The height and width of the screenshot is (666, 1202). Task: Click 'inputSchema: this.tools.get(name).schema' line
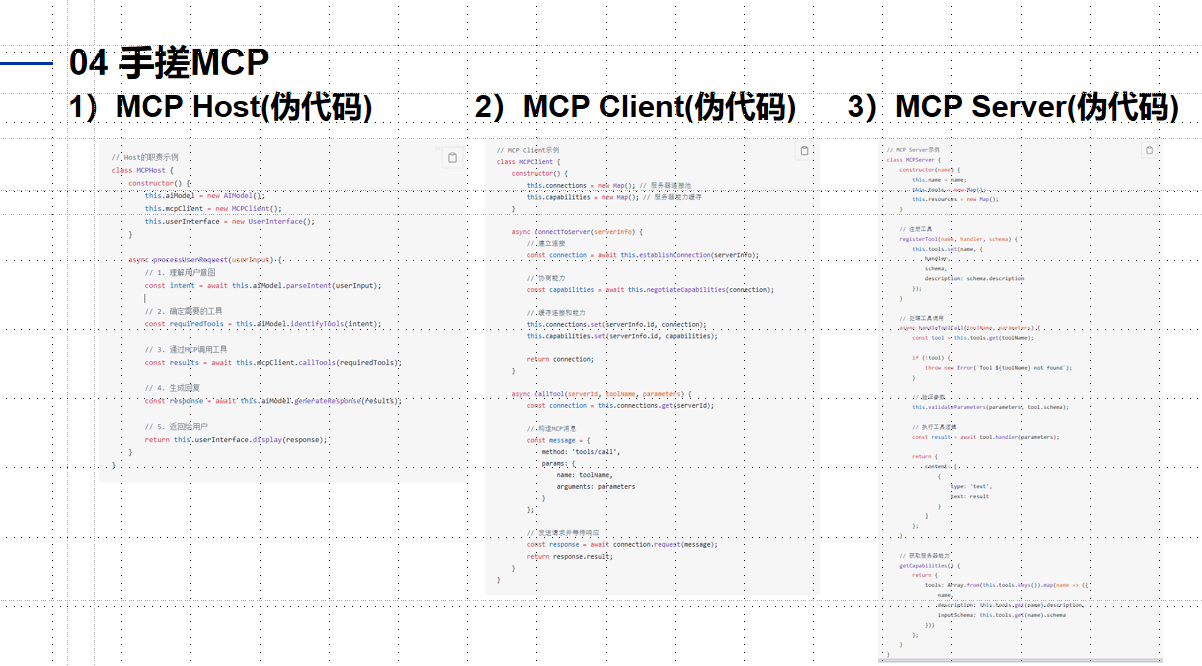click(x=1001, y=615)
